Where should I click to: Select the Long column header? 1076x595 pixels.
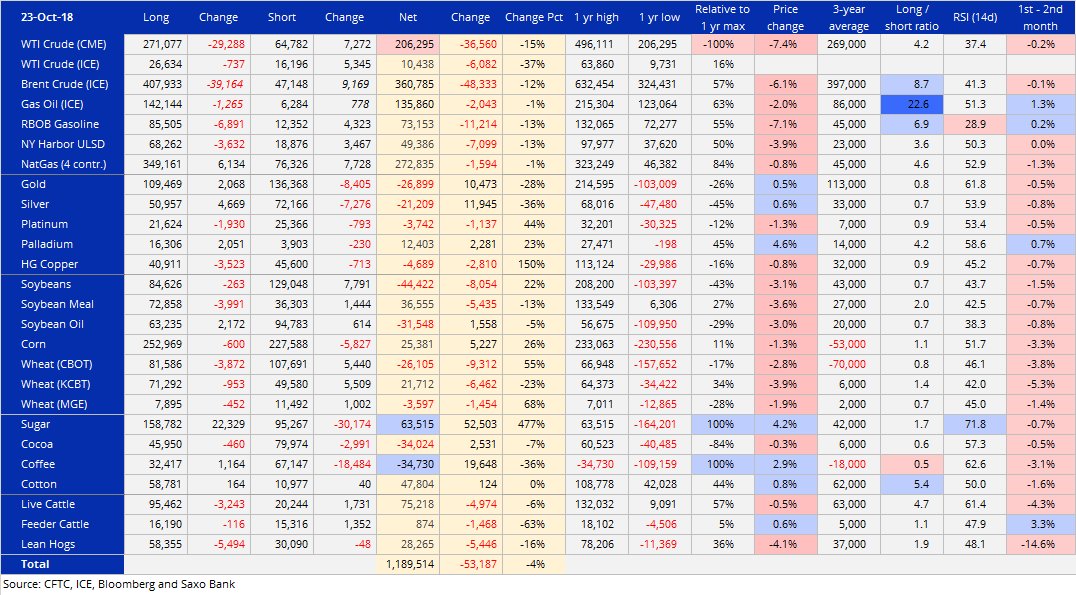pos(156,17)
